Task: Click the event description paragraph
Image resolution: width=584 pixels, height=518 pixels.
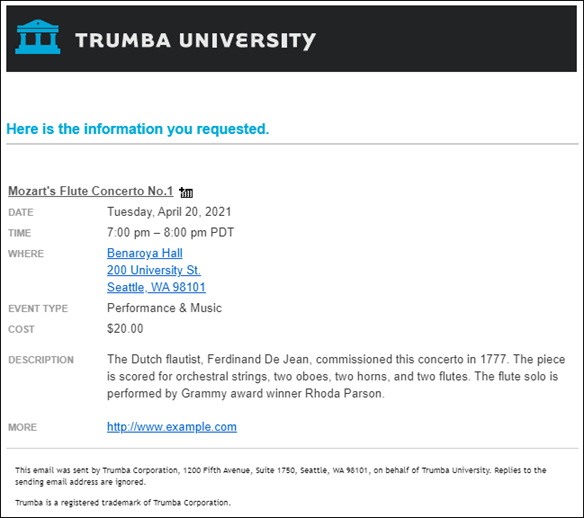Action: point(336,376)
